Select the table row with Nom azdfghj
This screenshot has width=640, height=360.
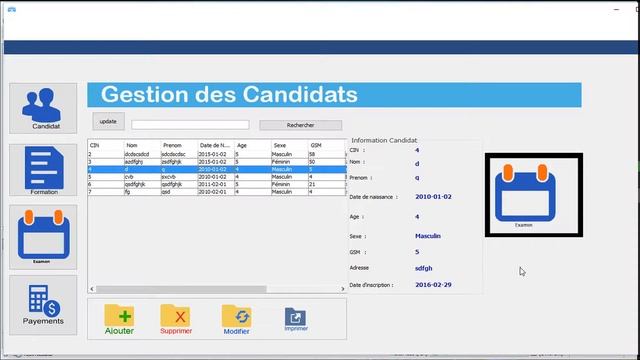[x=217, y=162]
